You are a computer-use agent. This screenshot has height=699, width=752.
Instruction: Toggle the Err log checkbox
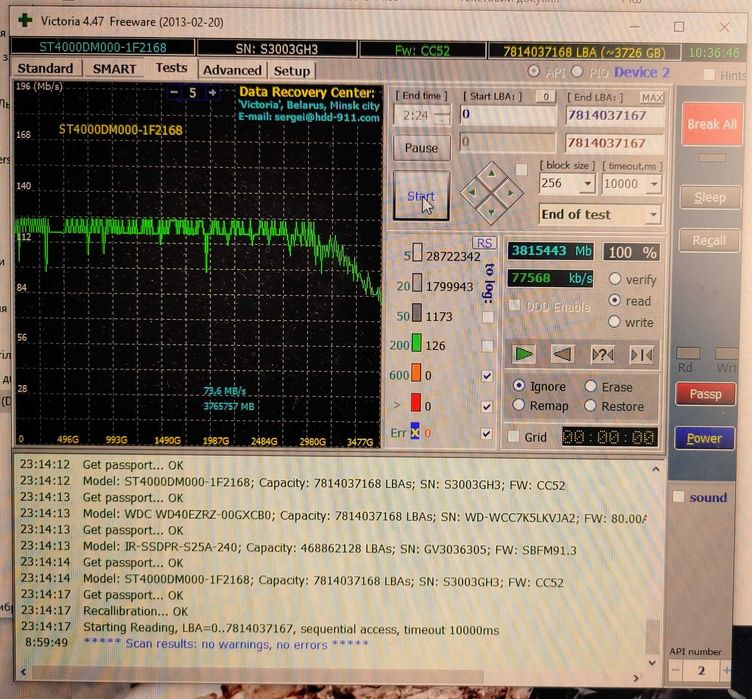tap(486, 434)
